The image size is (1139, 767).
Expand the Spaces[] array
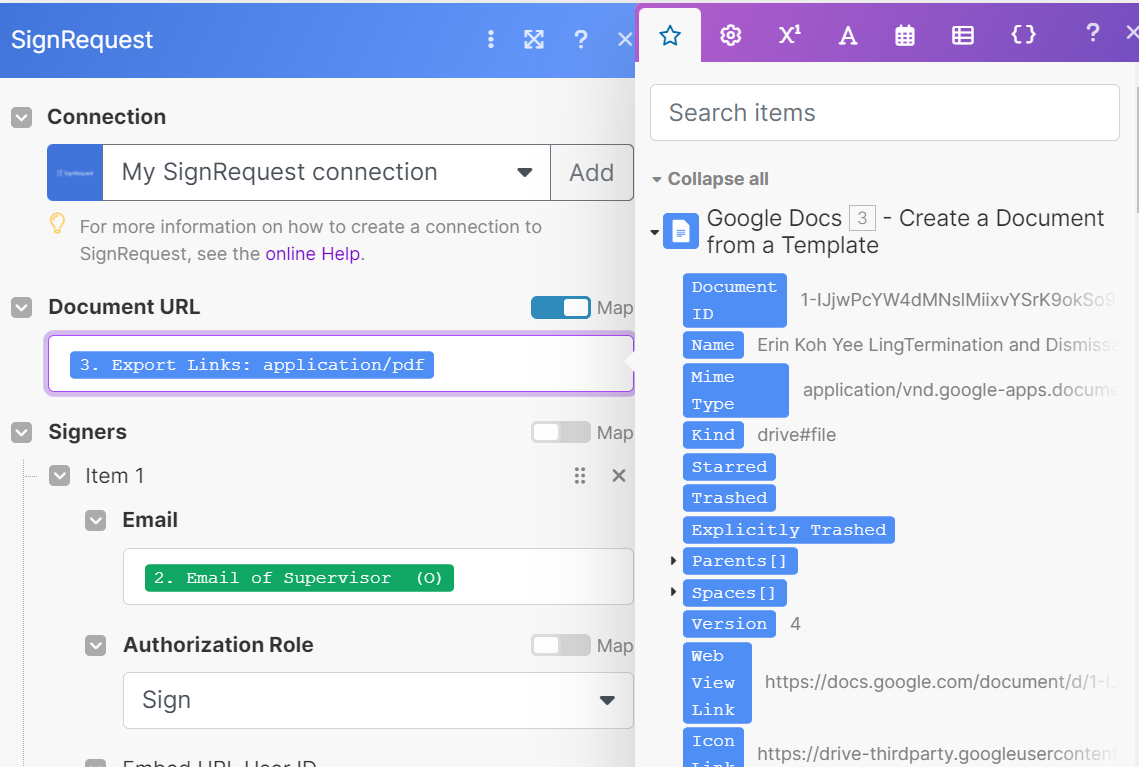pyautogui.click(x=673, y=592)
